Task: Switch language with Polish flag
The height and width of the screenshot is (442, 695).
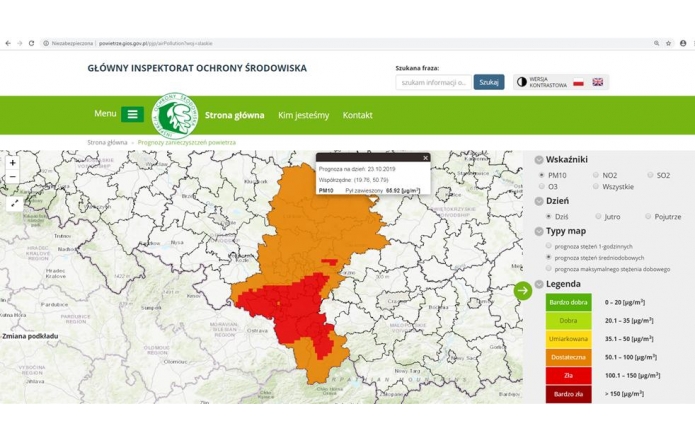Action: click(578, 82)
